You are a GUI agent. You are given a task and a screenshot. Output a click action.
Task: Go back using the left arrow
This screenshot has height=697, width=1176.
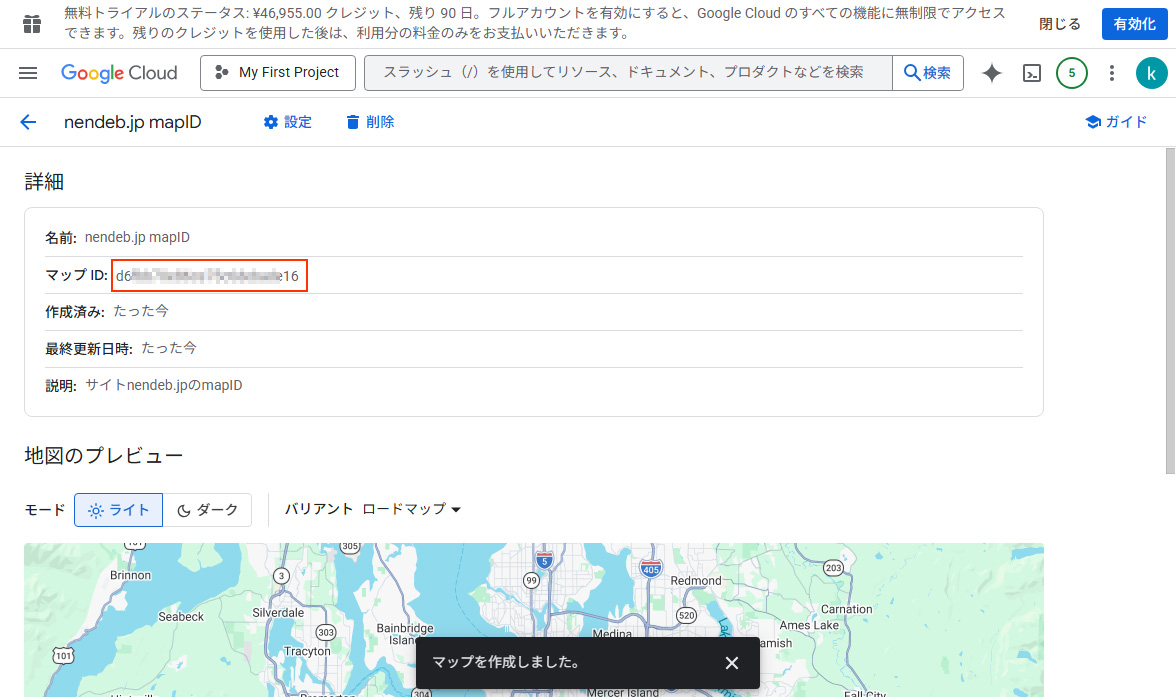(x=28, y=122)
